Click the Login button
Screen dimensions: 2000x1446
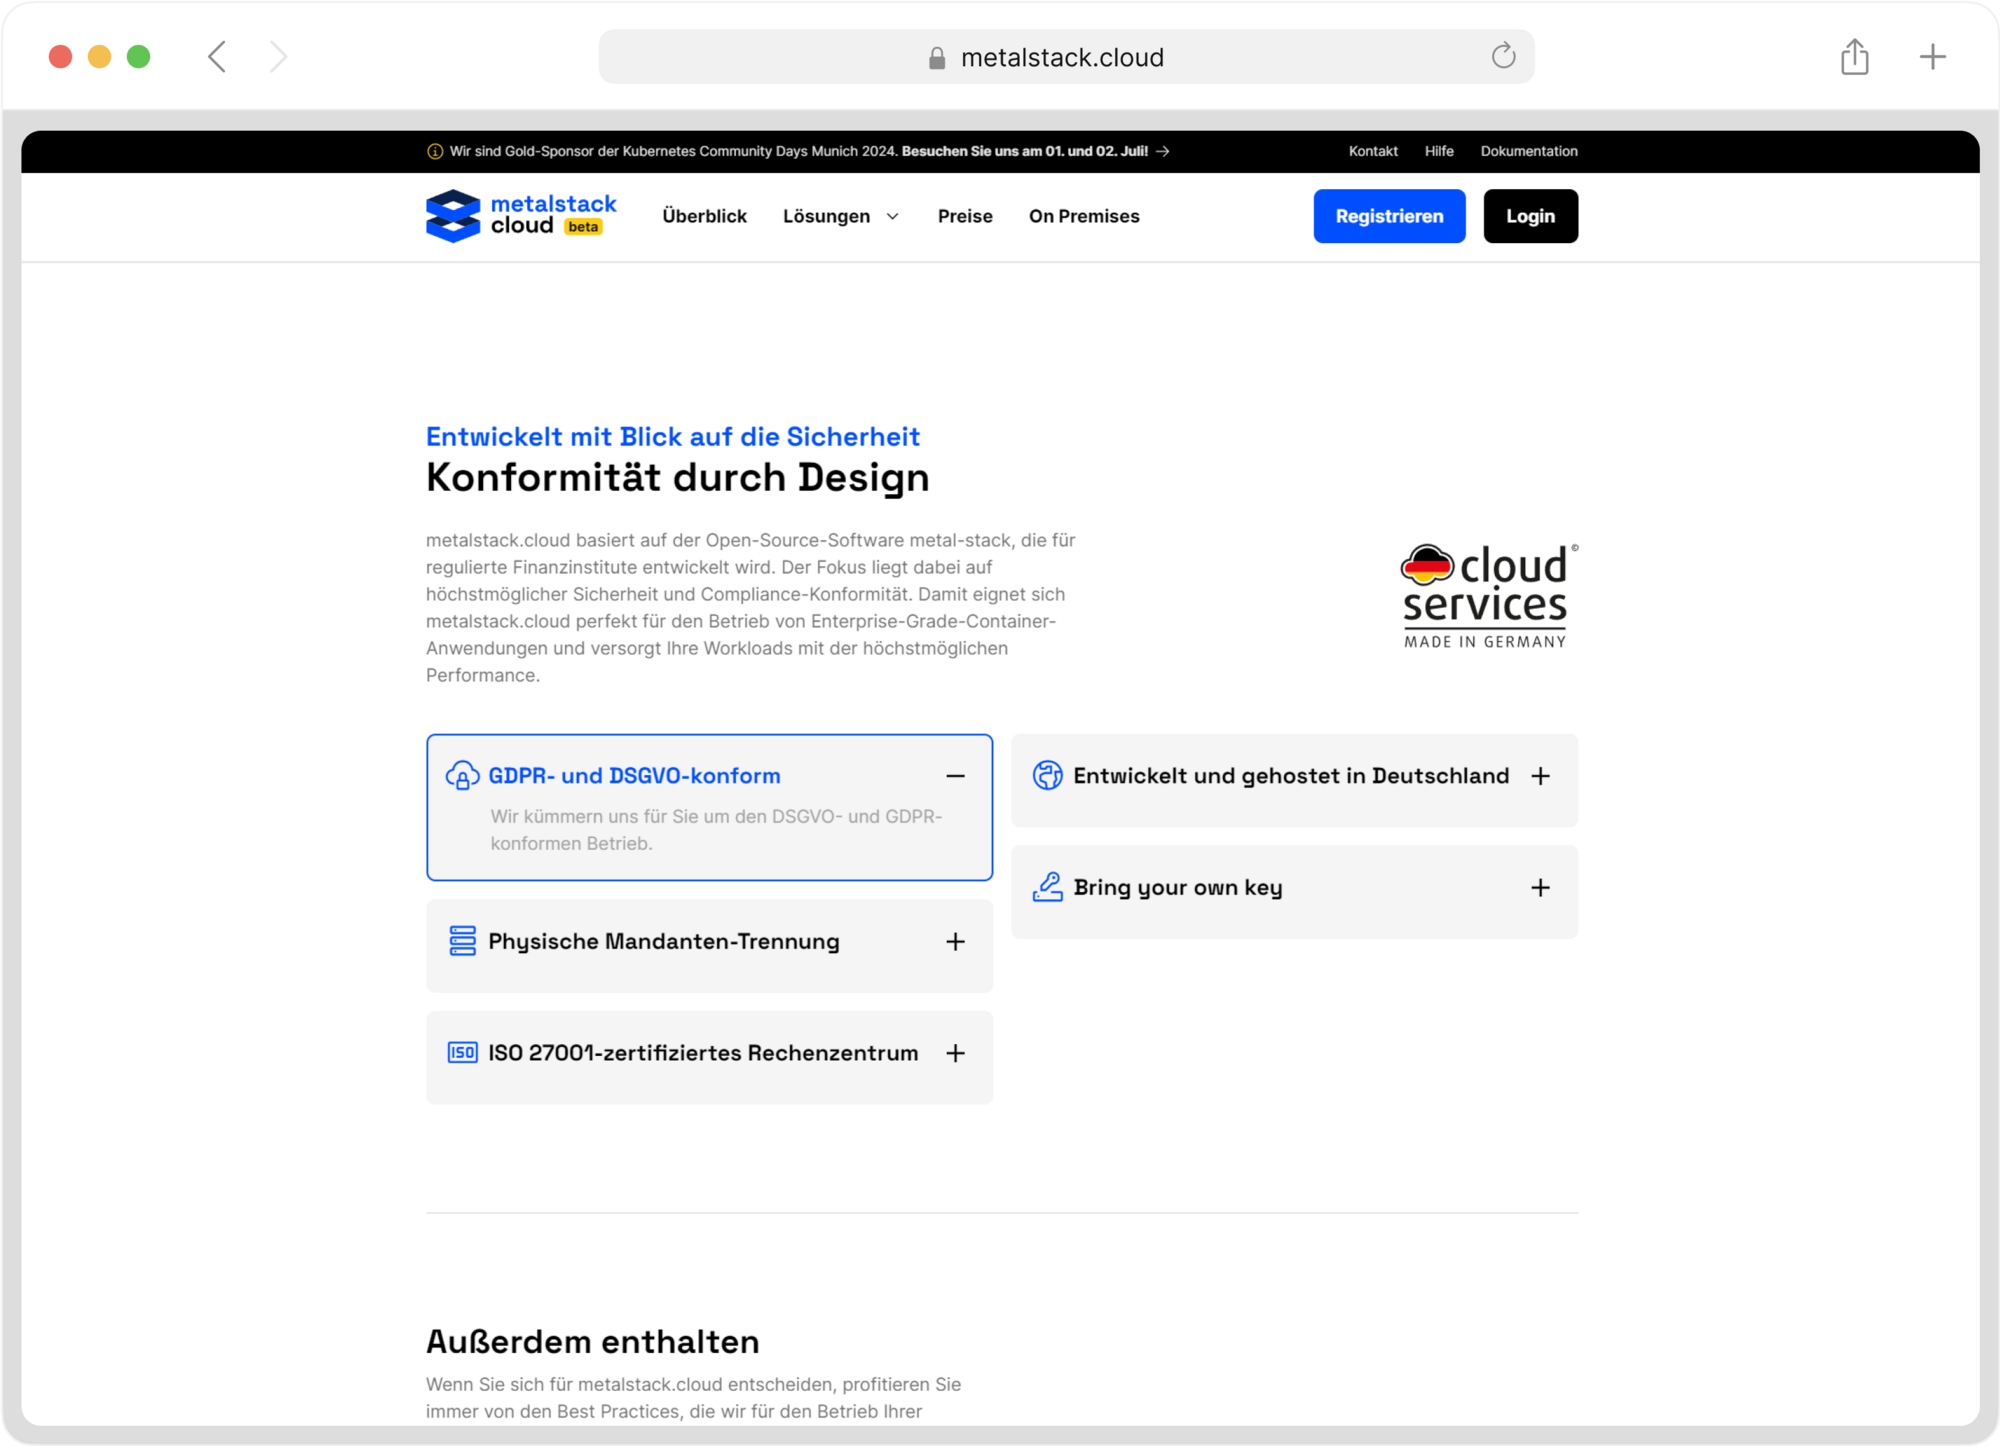coord(1530,216)
